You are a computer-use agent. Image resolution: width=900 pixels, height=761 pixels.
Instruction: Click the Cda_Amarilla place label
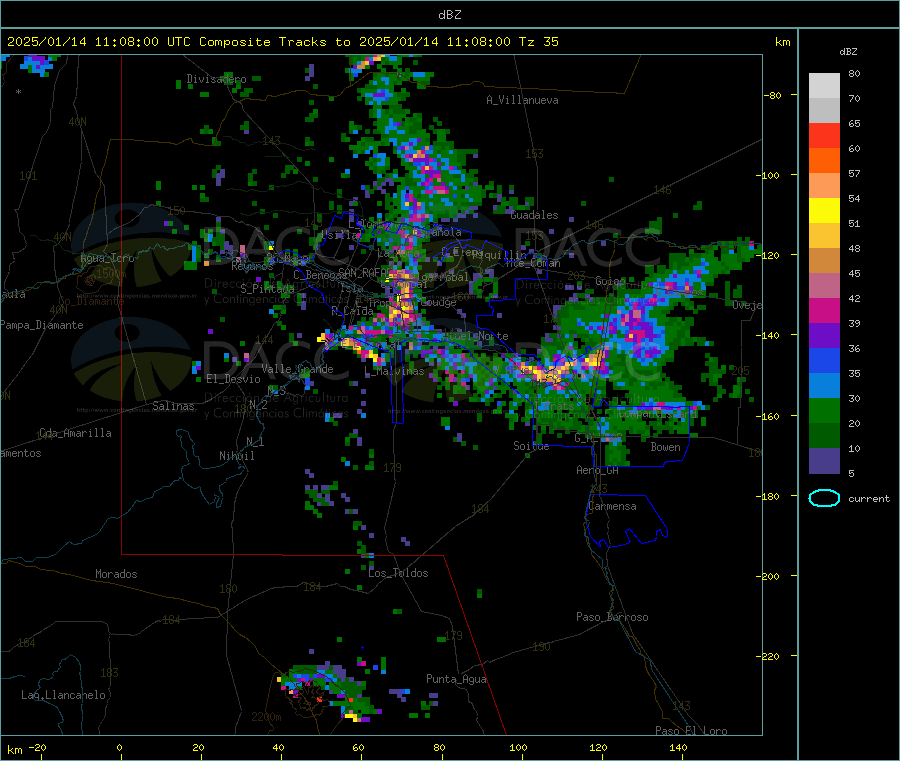click(75, 433)
